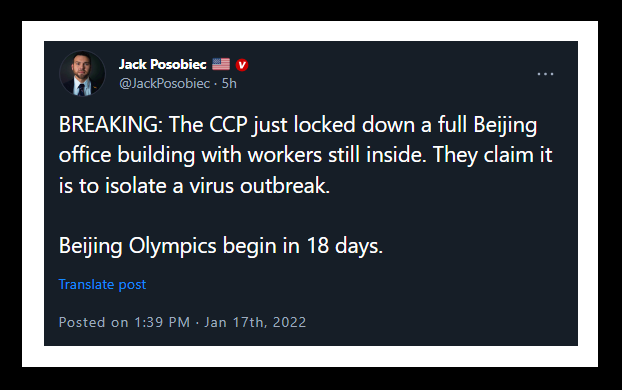Screen dimensions: 622x390
Task: Open the @JackPosobiec handle link
Action: click(164, 84)
